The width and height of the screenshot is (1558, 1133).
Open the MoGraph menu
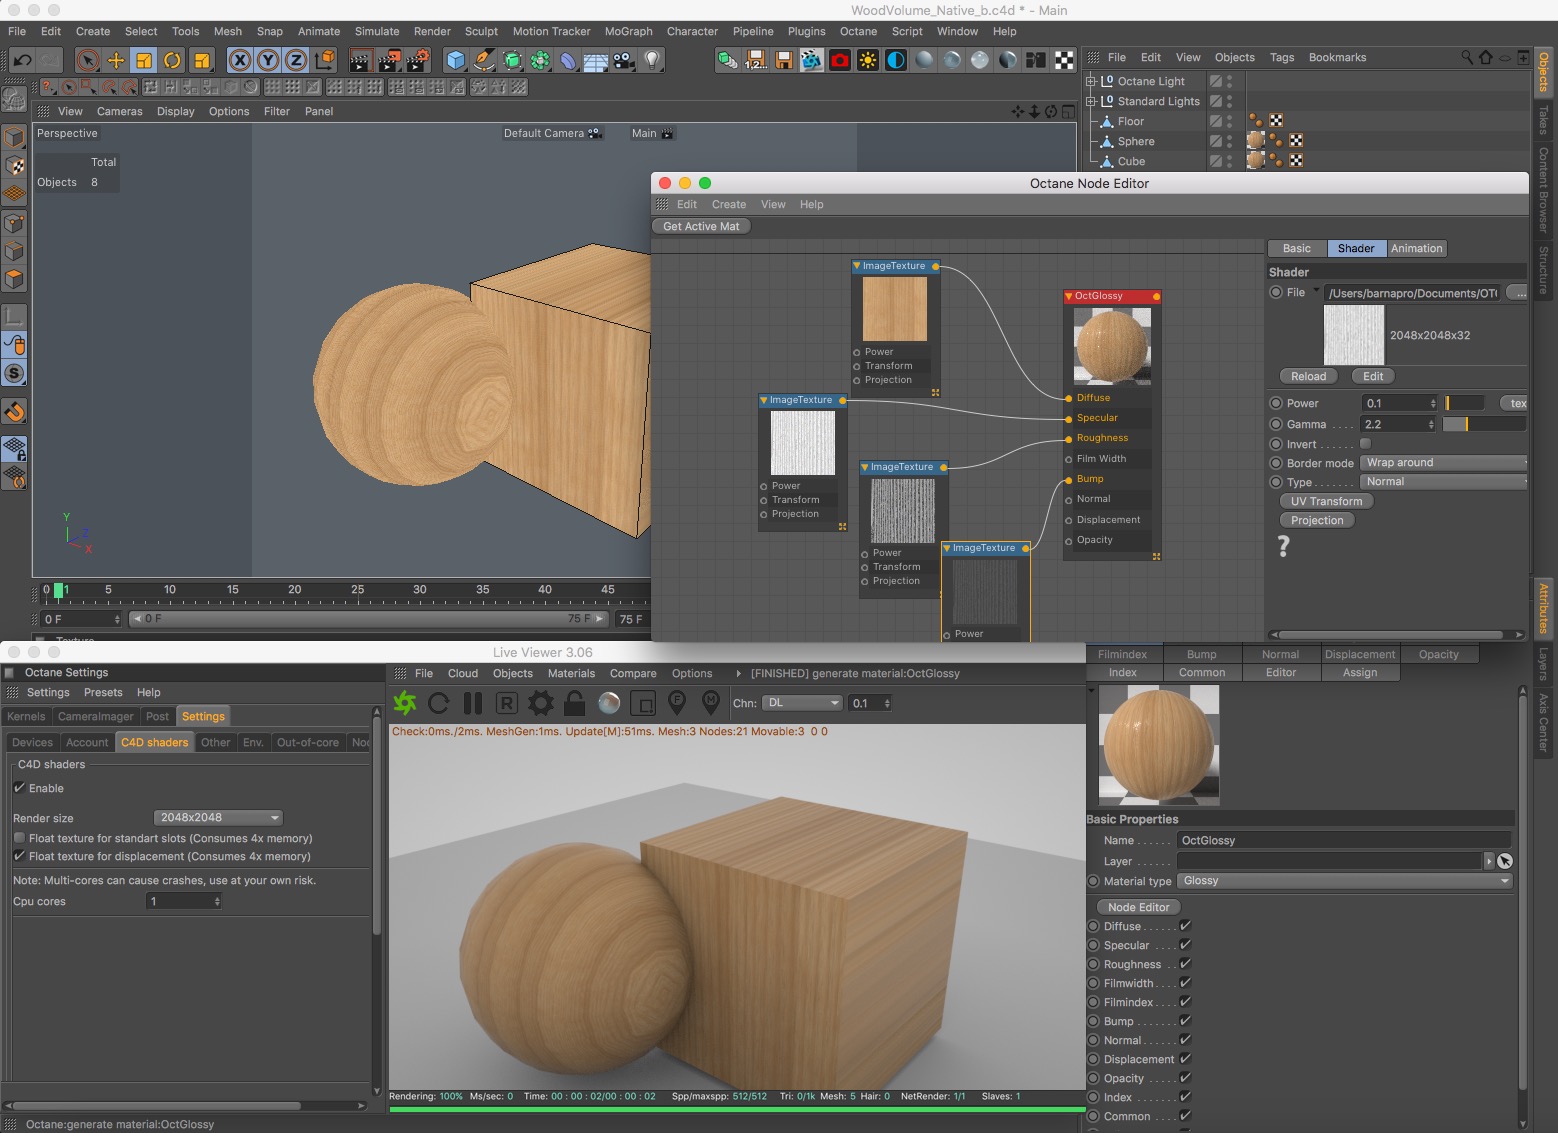[x=628, y=31]
